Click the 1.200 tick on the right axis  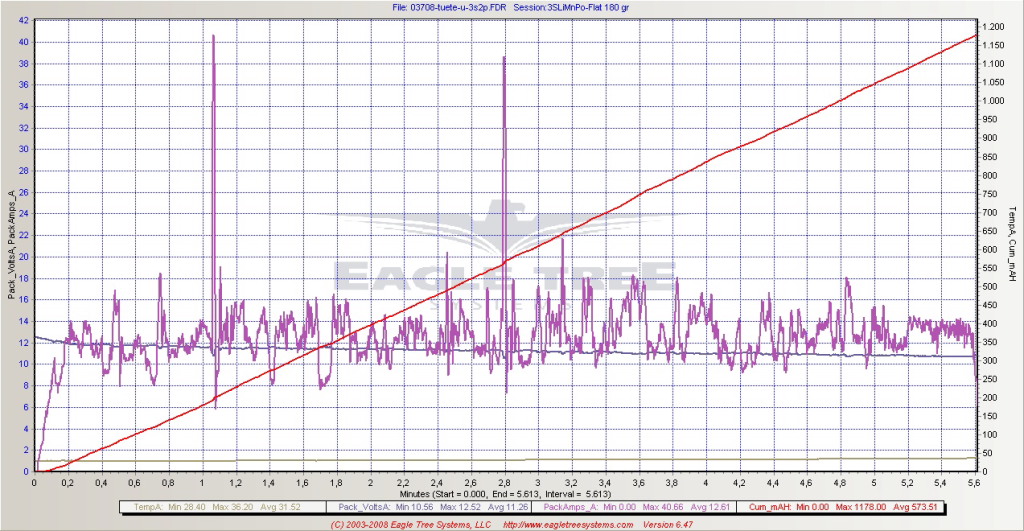tap(993, 27)
